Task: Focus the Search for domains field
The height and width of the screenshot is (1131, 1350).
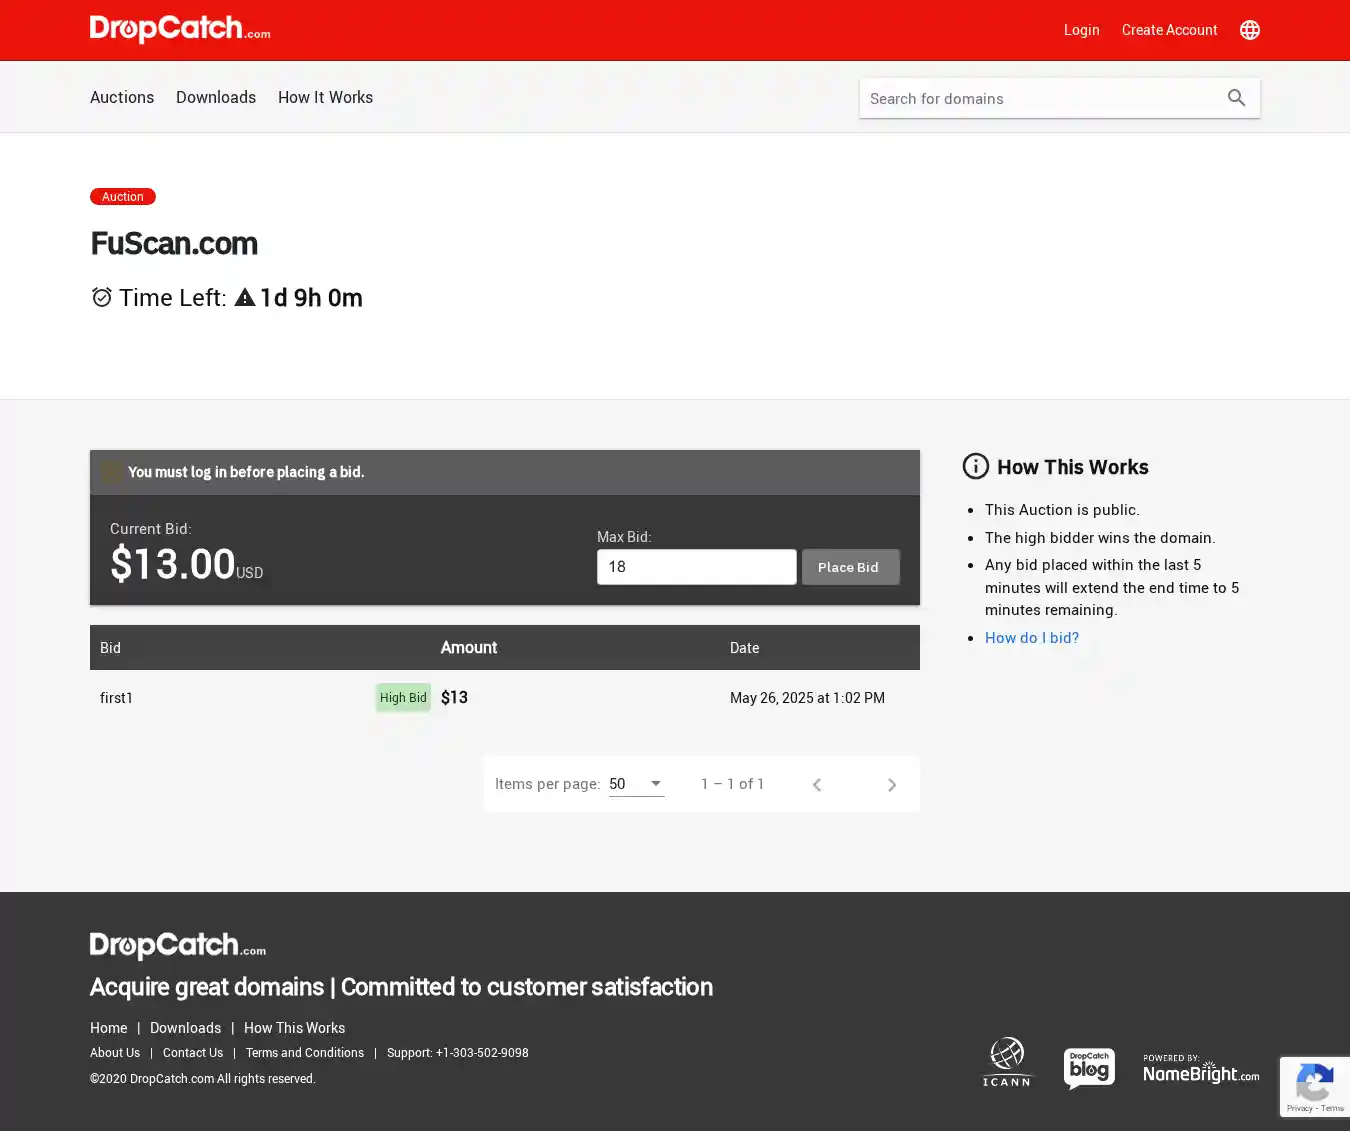Action: (1038, 98)
